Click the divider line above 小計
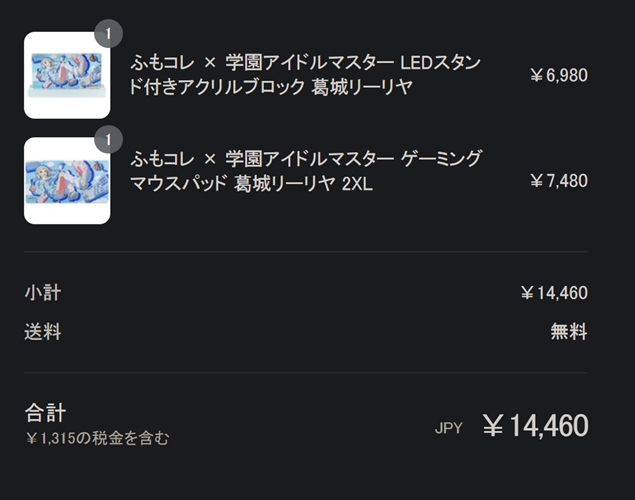 tap(306, 251)
